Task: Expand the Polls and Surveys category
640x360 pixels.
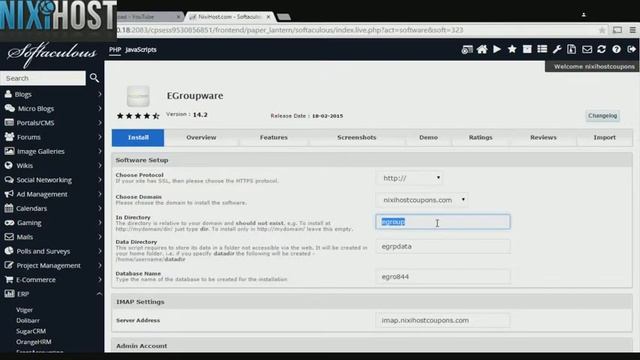Action: pyautogui.click(x=52, y=251)
